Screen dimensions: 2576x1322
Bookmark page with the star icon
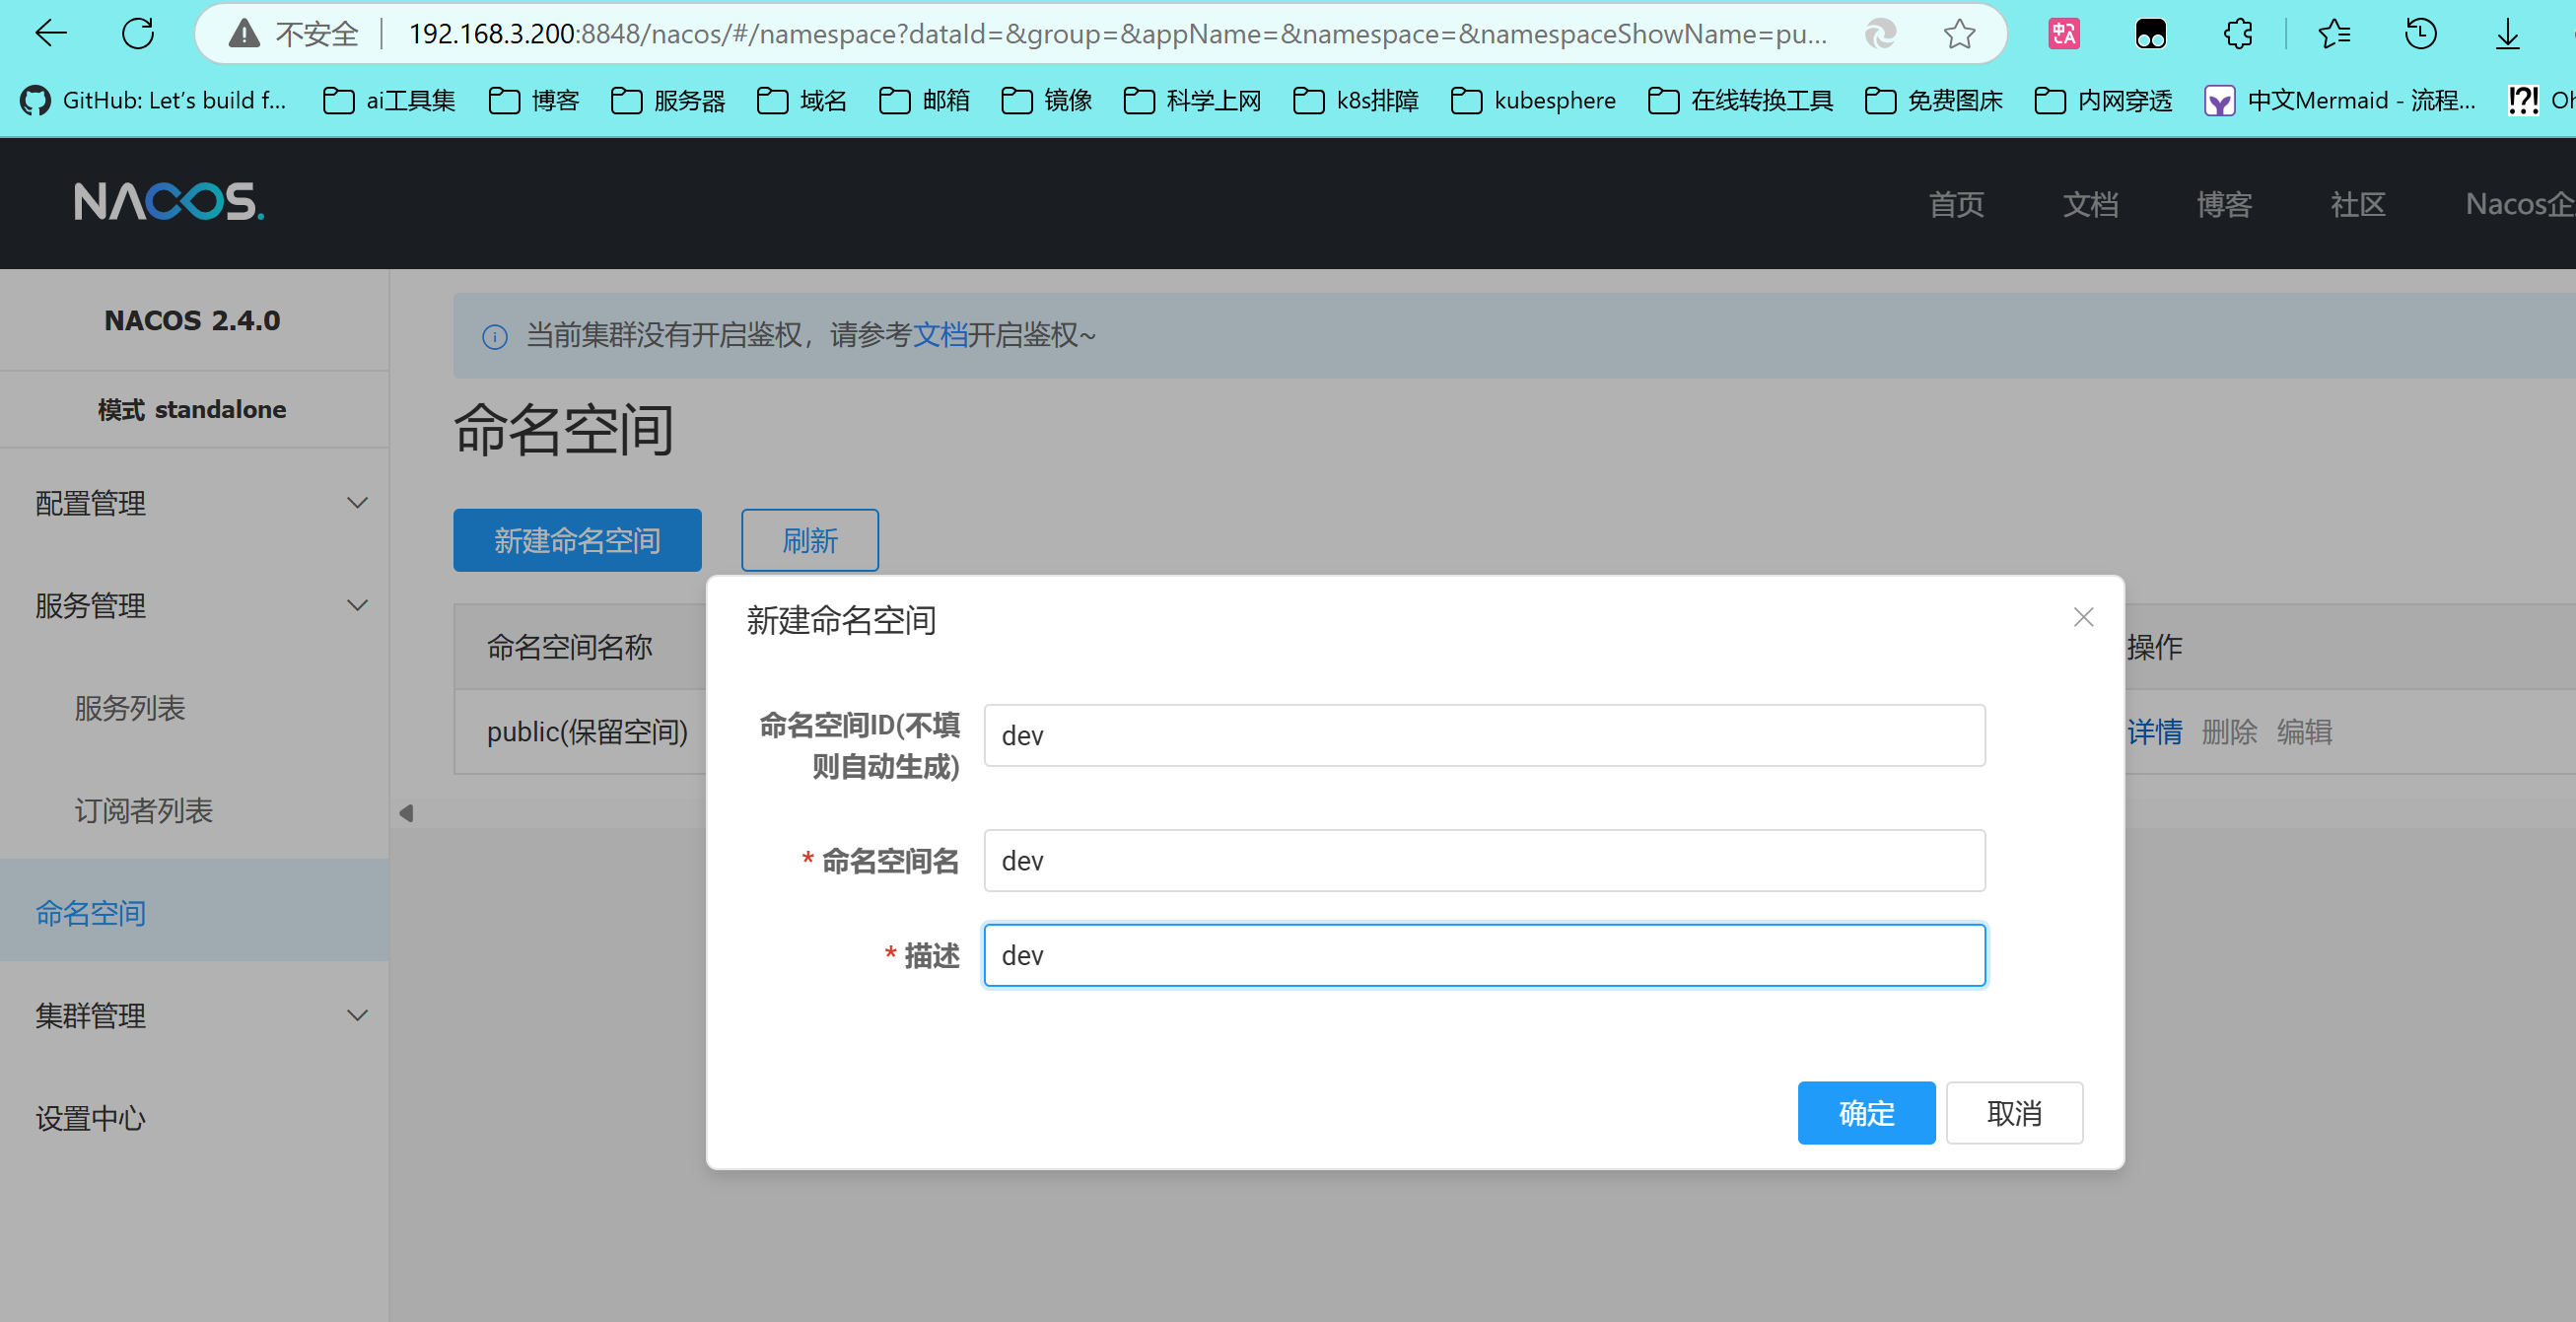click(x=1959, y=34)
